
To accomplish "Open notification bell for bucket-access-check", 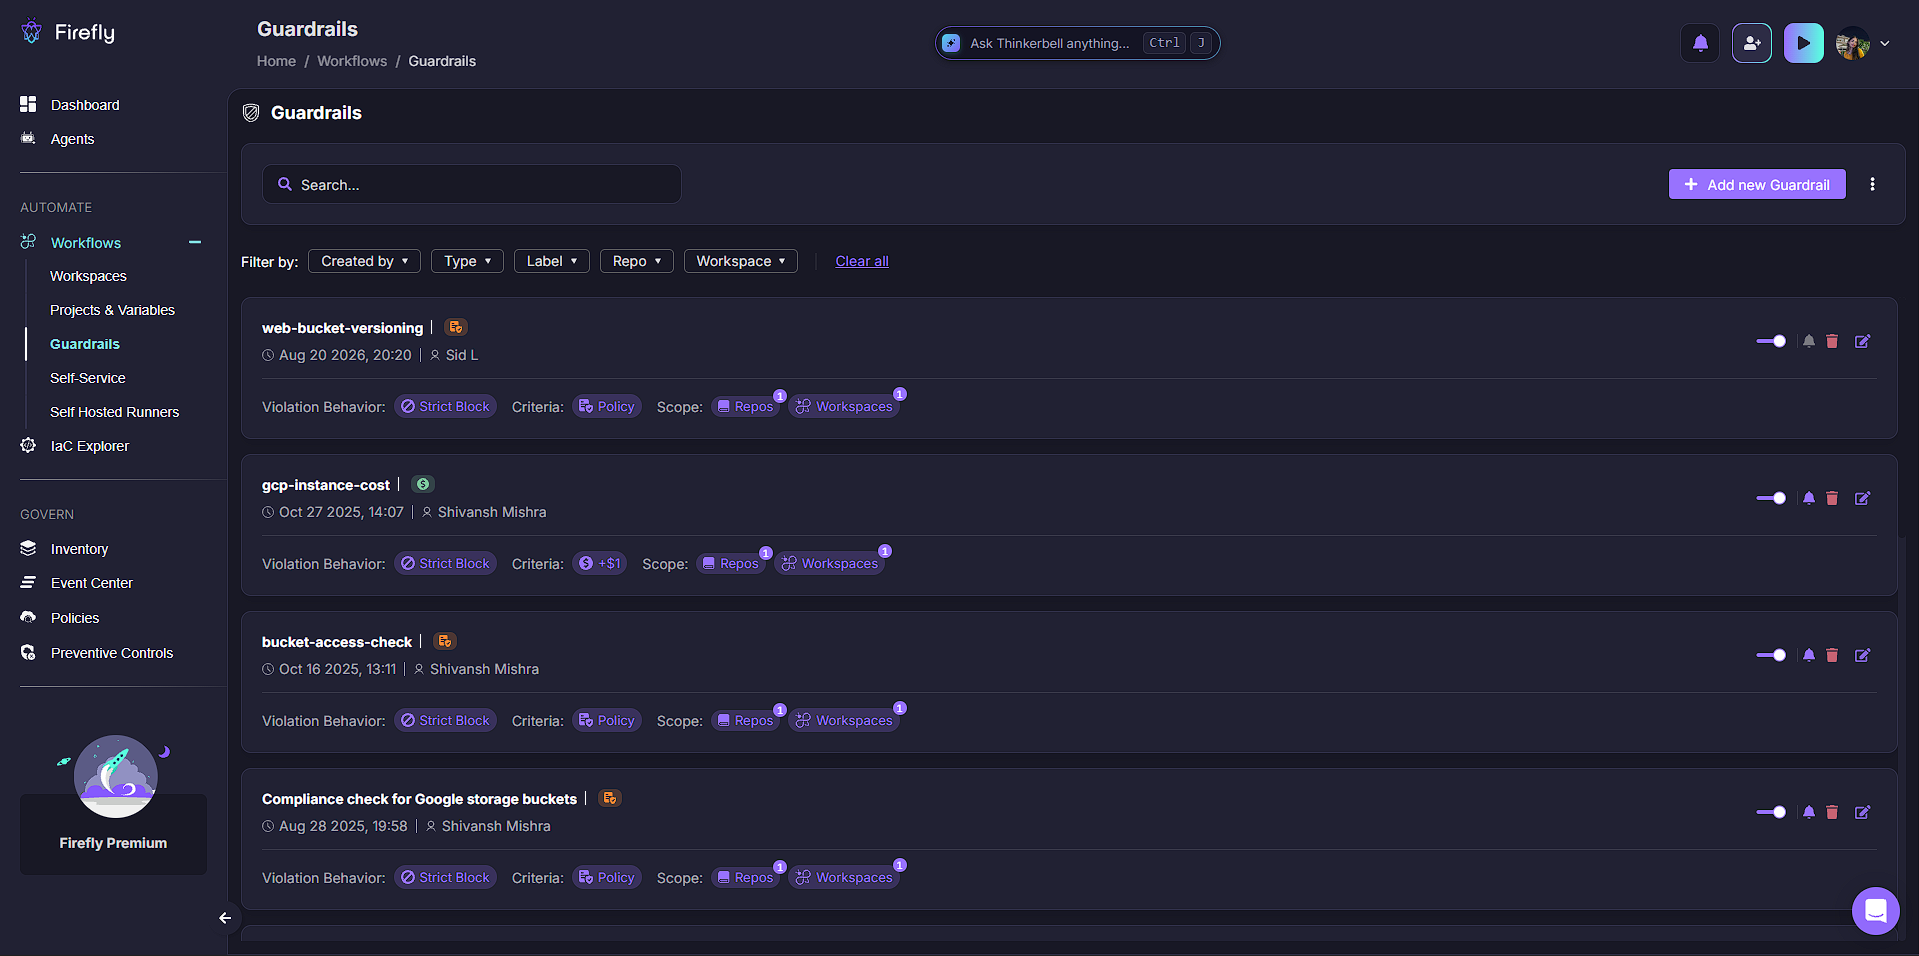I will [x=1809, y=655].
